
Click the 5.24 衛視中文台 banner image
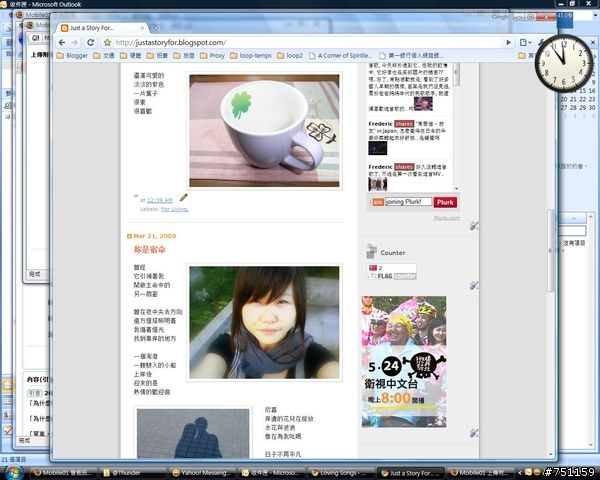coord(404,362)
